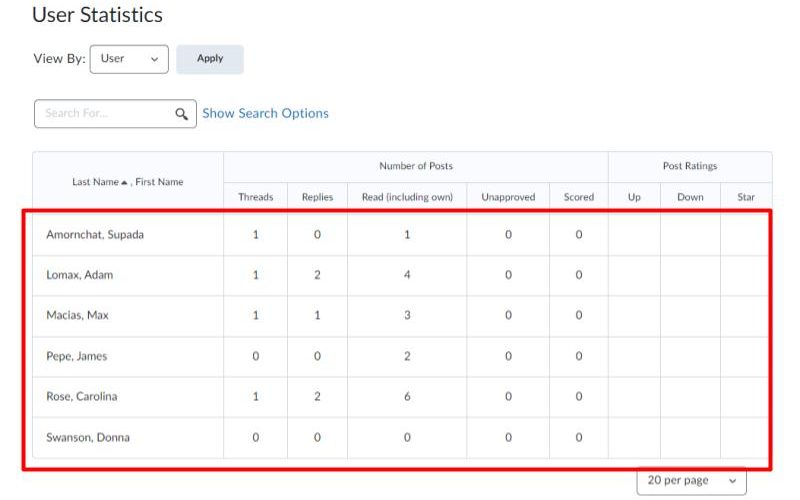Select the Unapproved column header

click(x=508, y=197)
